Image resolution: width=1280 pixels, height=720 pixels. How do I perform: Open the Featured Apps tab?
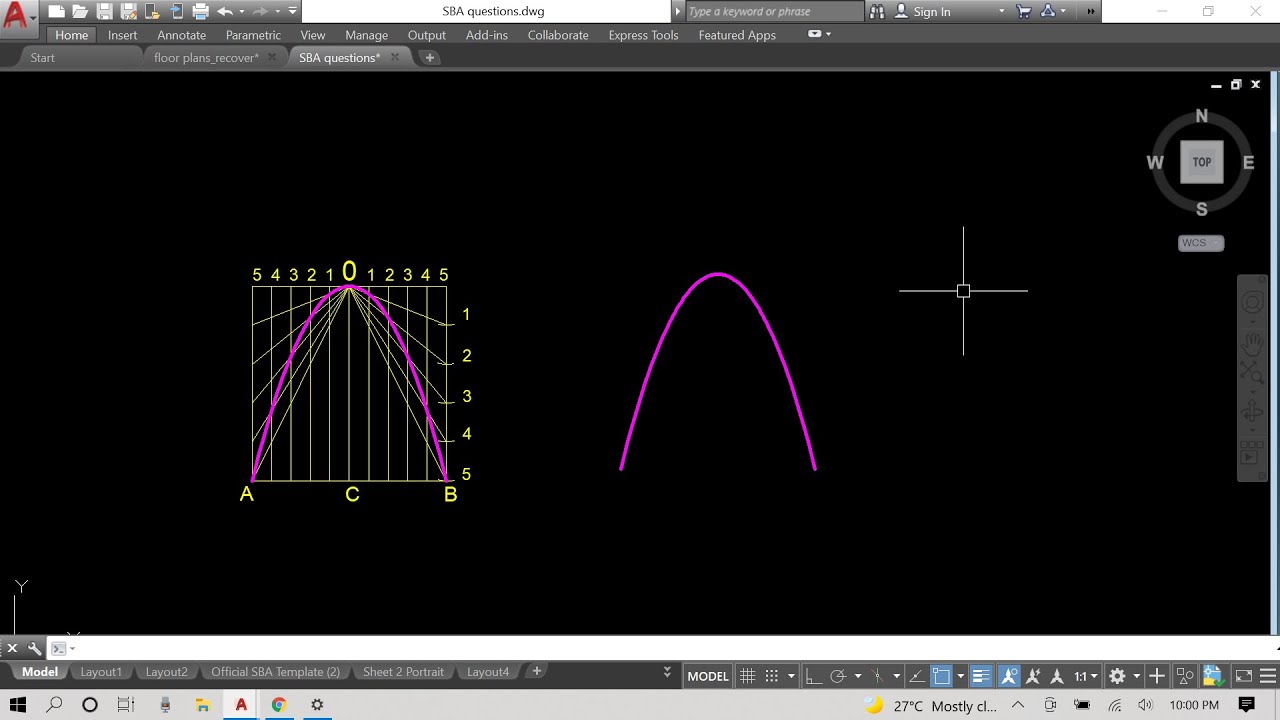pyautogui.click(x=737, y=35)
